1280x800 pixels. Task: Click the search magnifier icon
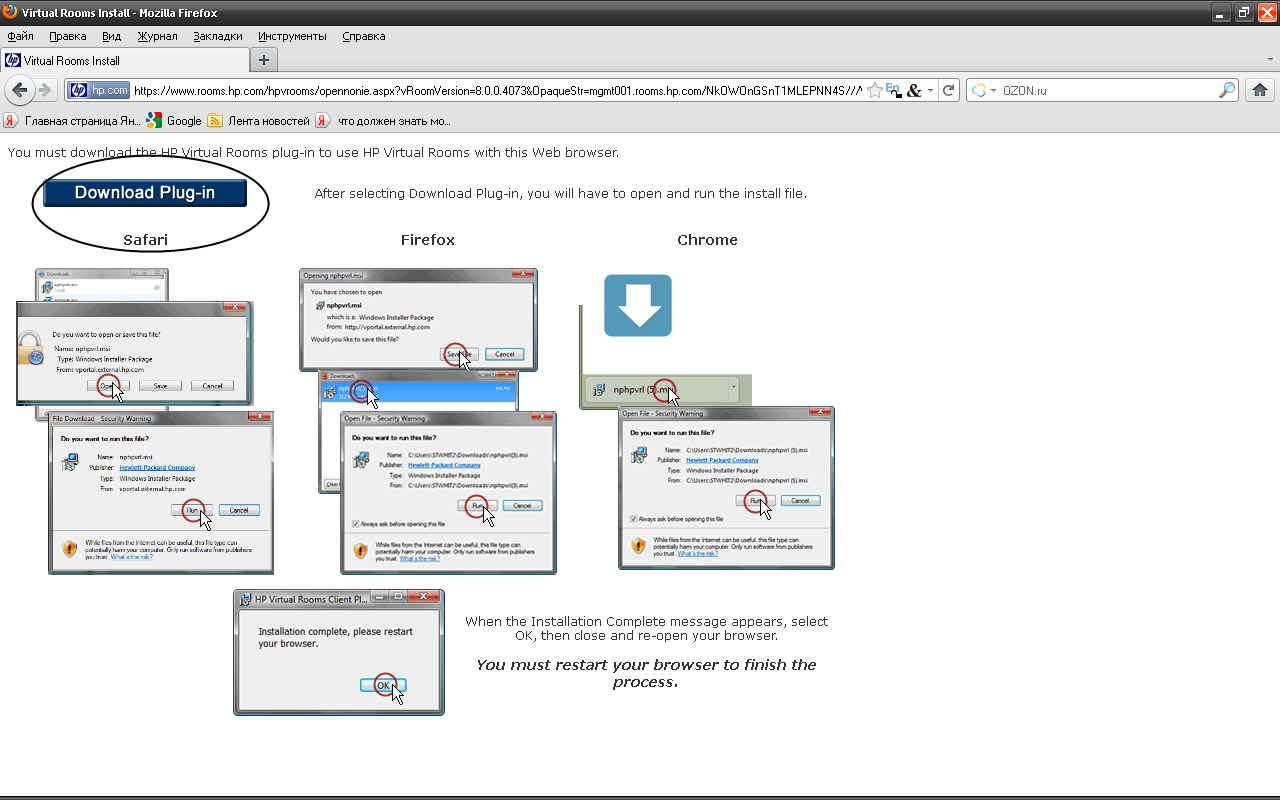pos(1227,90)
